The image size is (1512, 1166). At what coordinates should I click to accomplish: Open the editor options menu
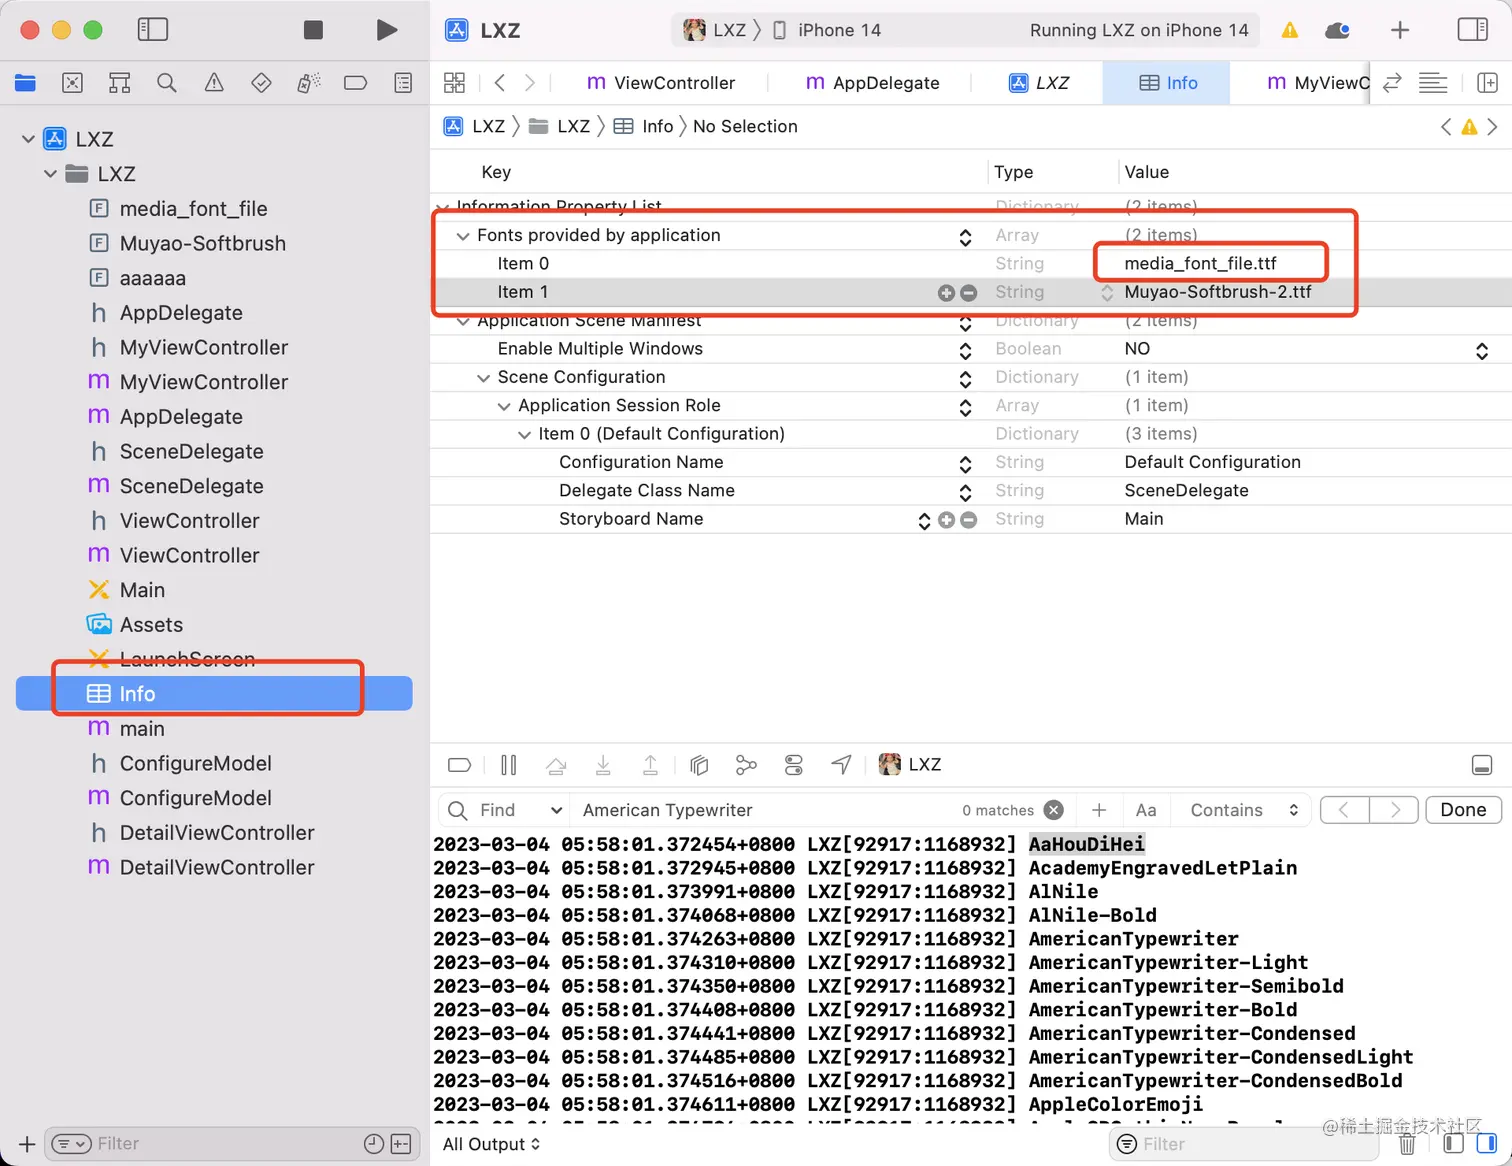1433,83
